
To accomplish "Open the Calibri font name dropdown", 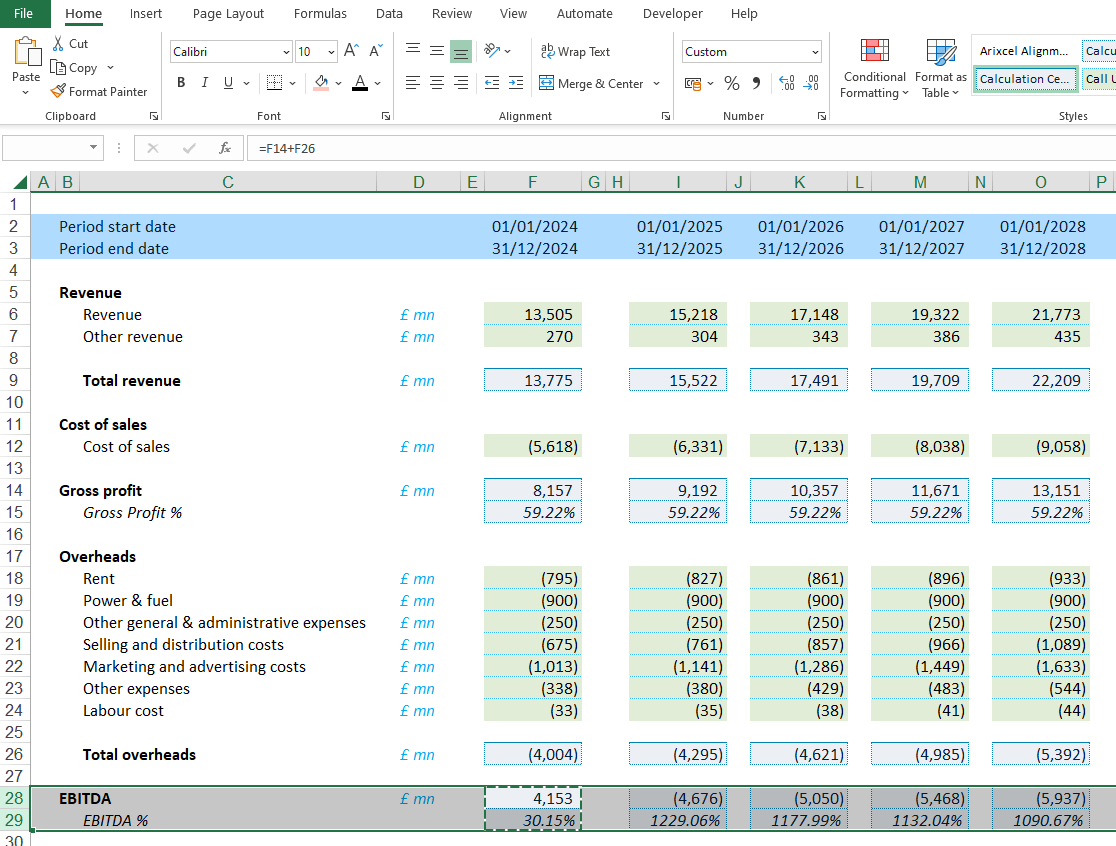I will (287, 52).
